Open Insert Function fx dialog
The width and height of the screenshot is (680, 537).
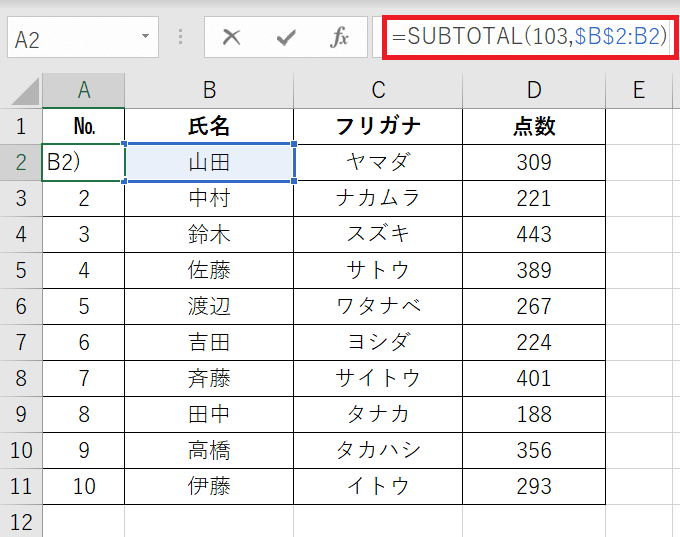coord(339,37)
